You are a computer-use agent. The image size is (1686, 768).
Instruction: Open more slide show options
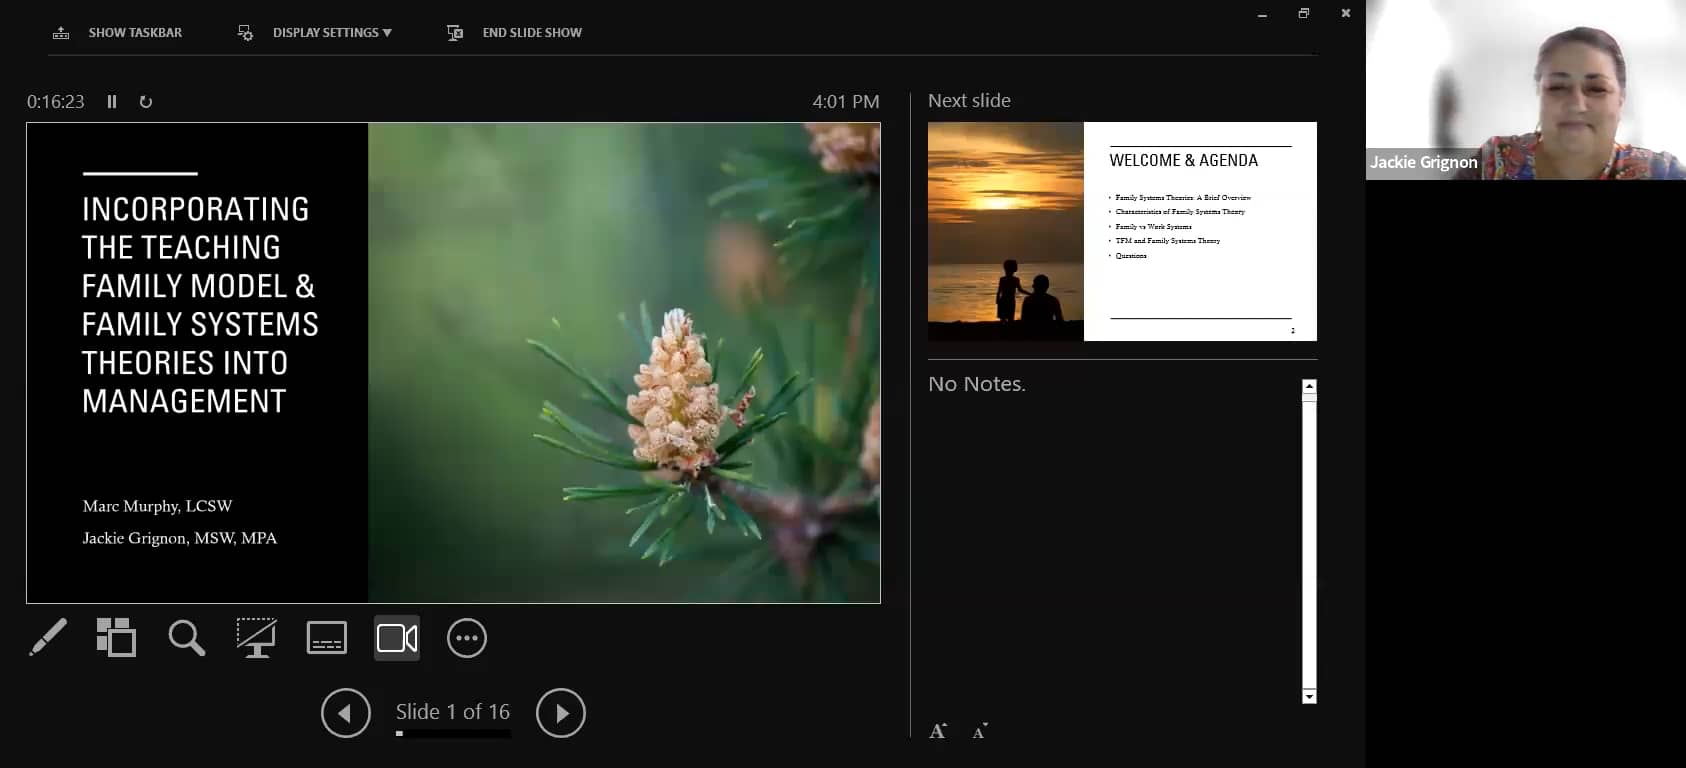(467, 638)
